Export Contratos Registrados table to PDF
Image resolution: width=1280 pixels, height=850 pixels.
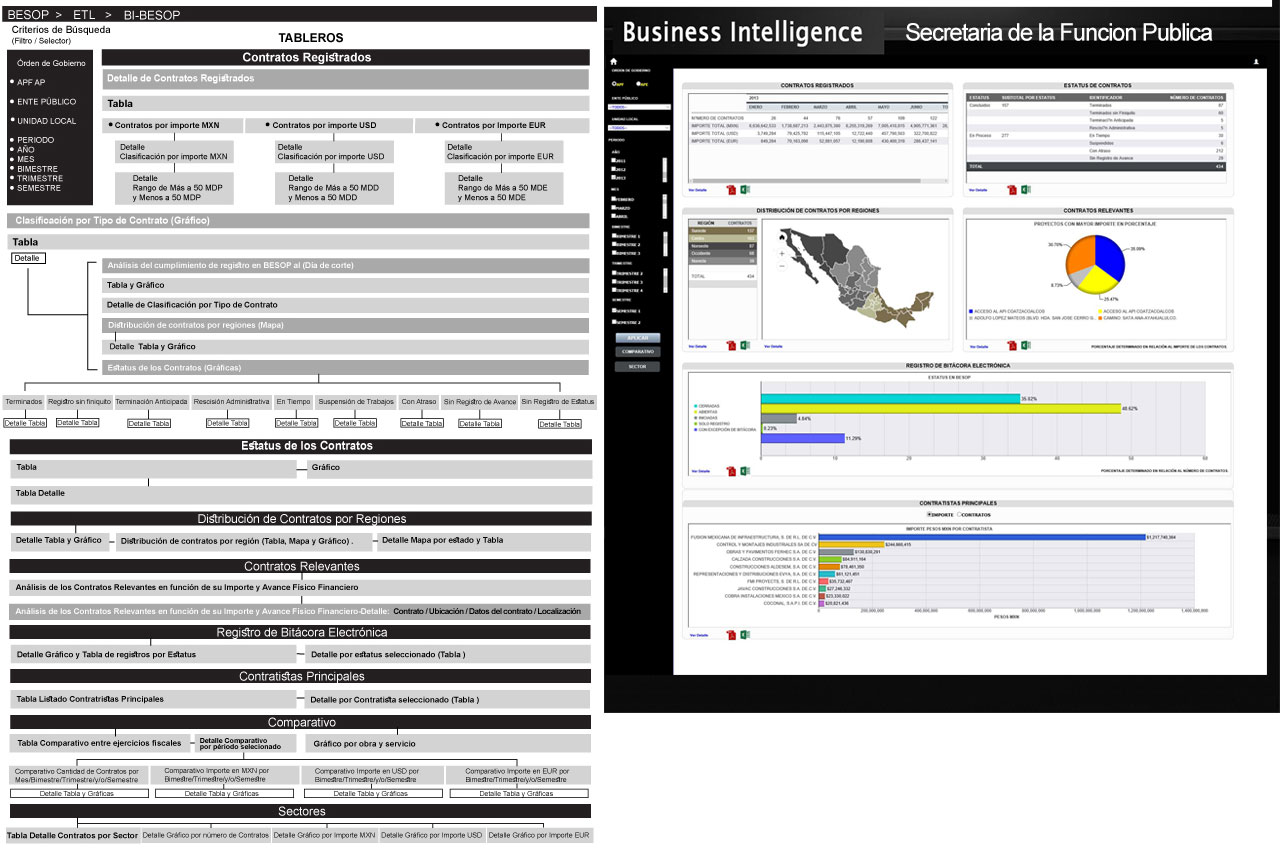731,189
